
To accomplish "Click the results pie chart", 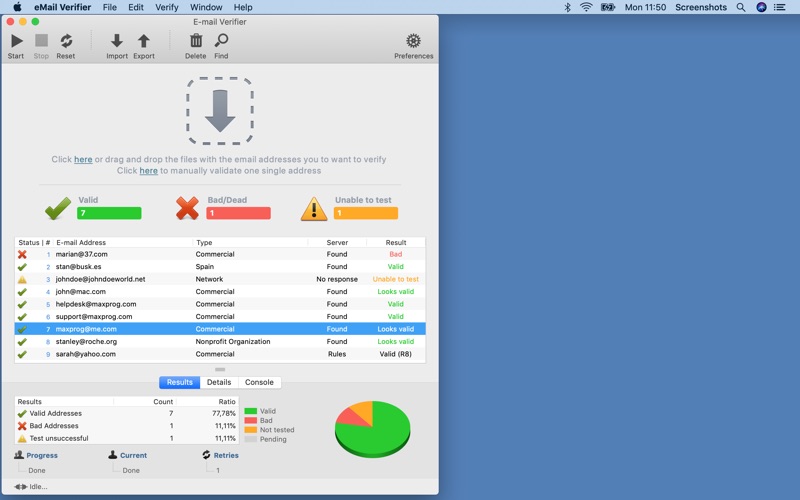I will [x=372, y=429].
